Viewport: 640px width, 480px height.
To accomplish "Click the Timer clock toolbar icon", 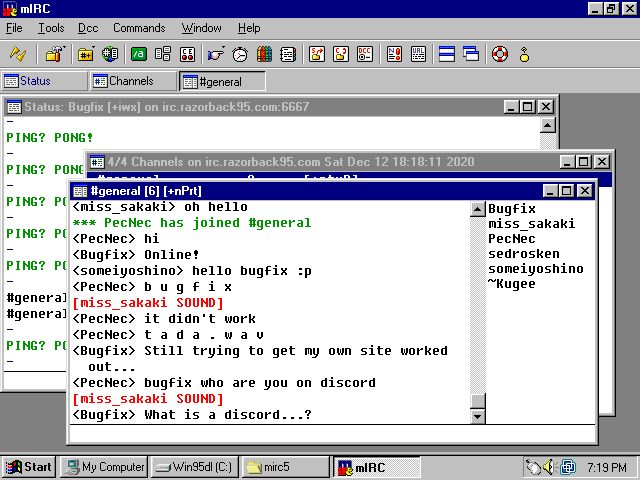I will 241,54.
